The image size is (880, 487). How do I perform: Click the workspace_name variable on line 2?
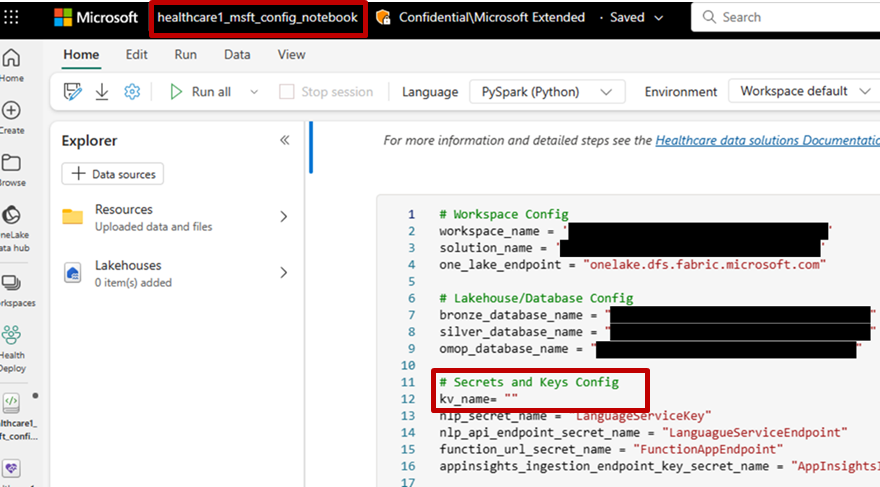489,231
